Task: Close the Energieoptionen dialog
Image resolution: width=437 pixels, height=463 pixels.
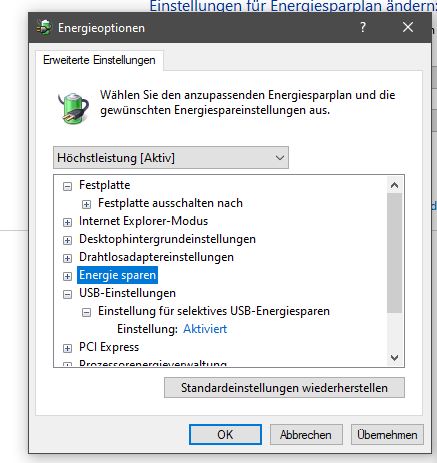Action: tap(408, 27)
